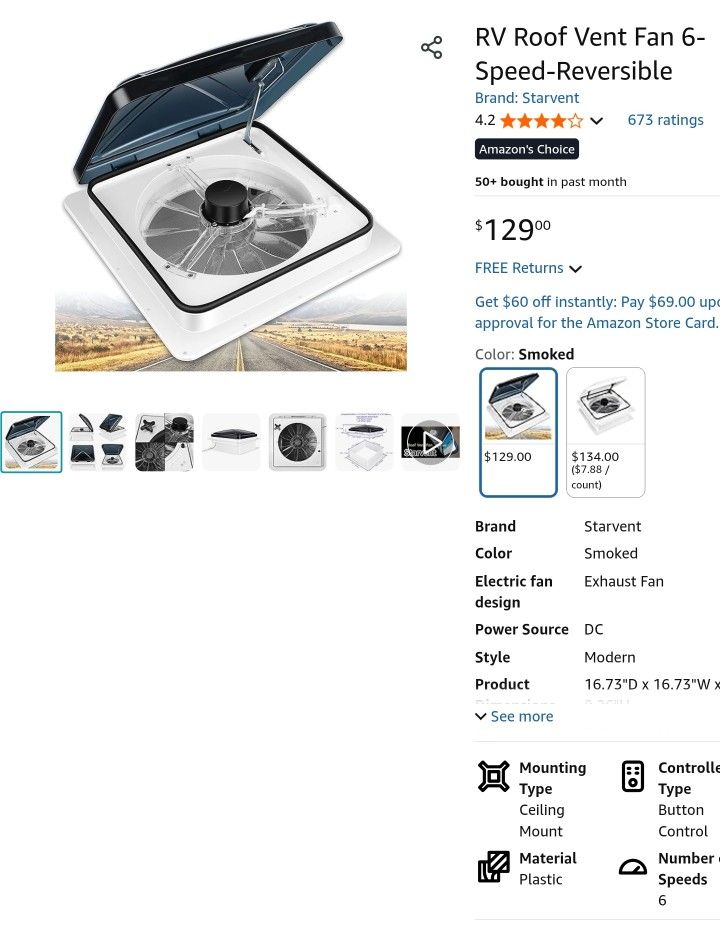Image resolution: width=720 pixels, height=939 pixels.
Task: Expand See more product details
Action: 514,716
